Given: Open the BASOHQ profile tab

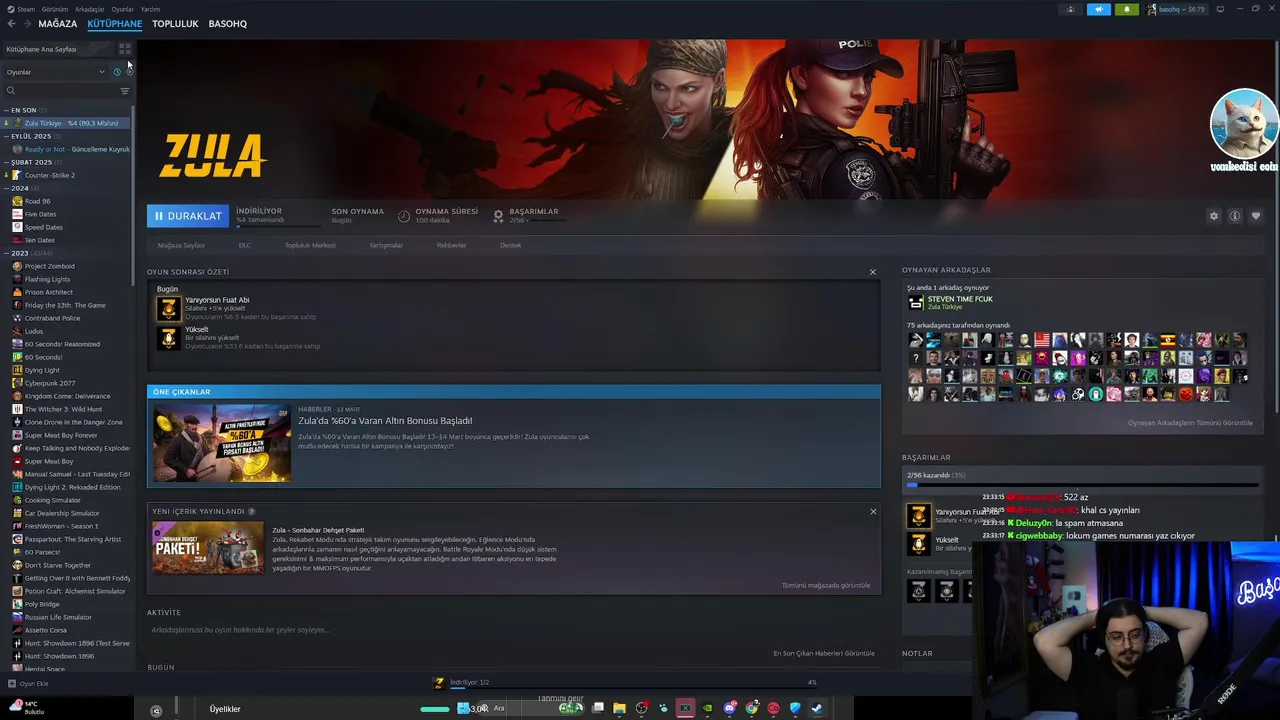Looking at the screenshot, I should coord(228,23).
